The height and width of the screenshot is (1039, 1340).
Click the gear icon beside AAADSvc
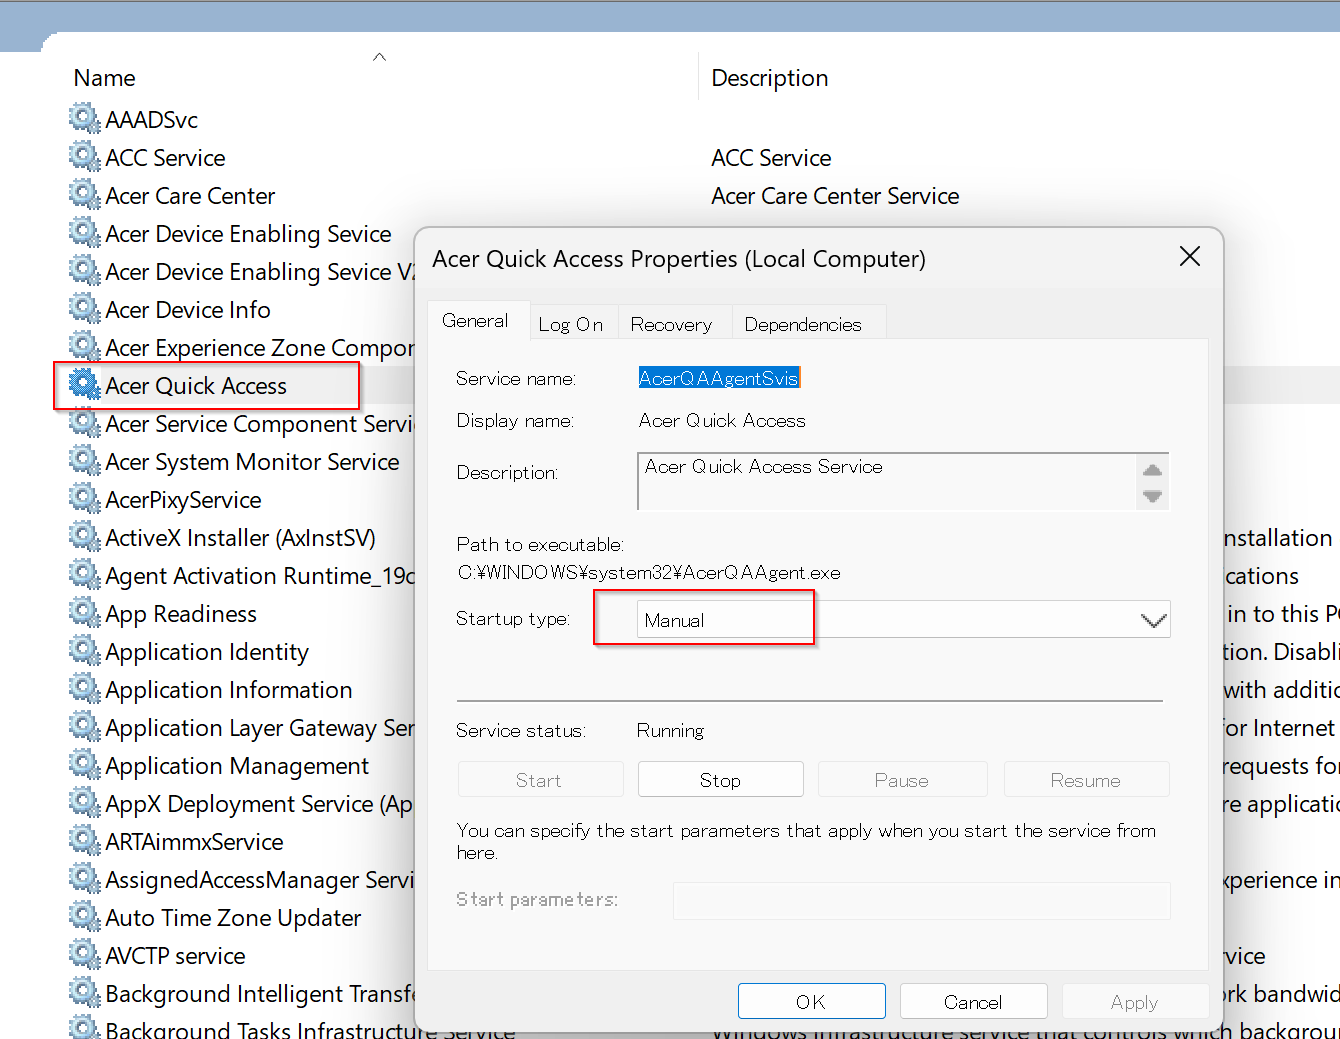[85, 118]
